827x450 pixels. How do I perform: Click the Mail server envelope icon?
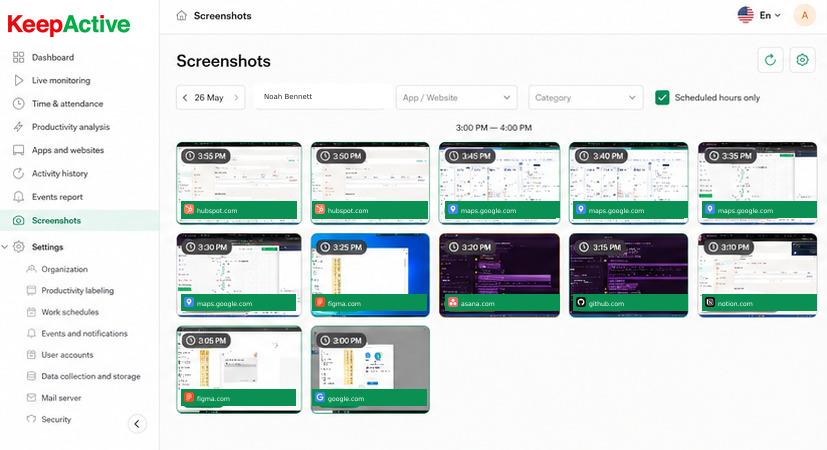coord(31,398)
